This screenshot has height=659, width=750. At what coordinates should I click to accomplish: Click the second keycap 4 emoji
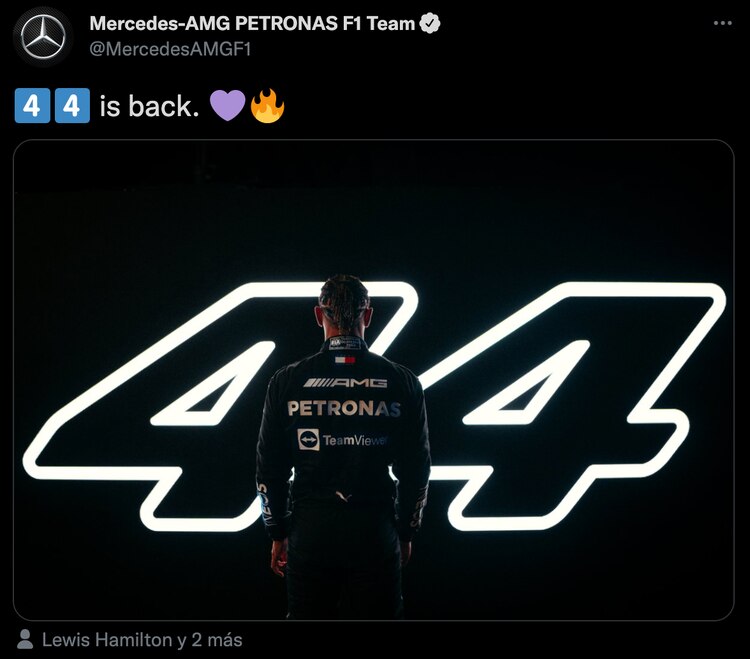point(72,106)
